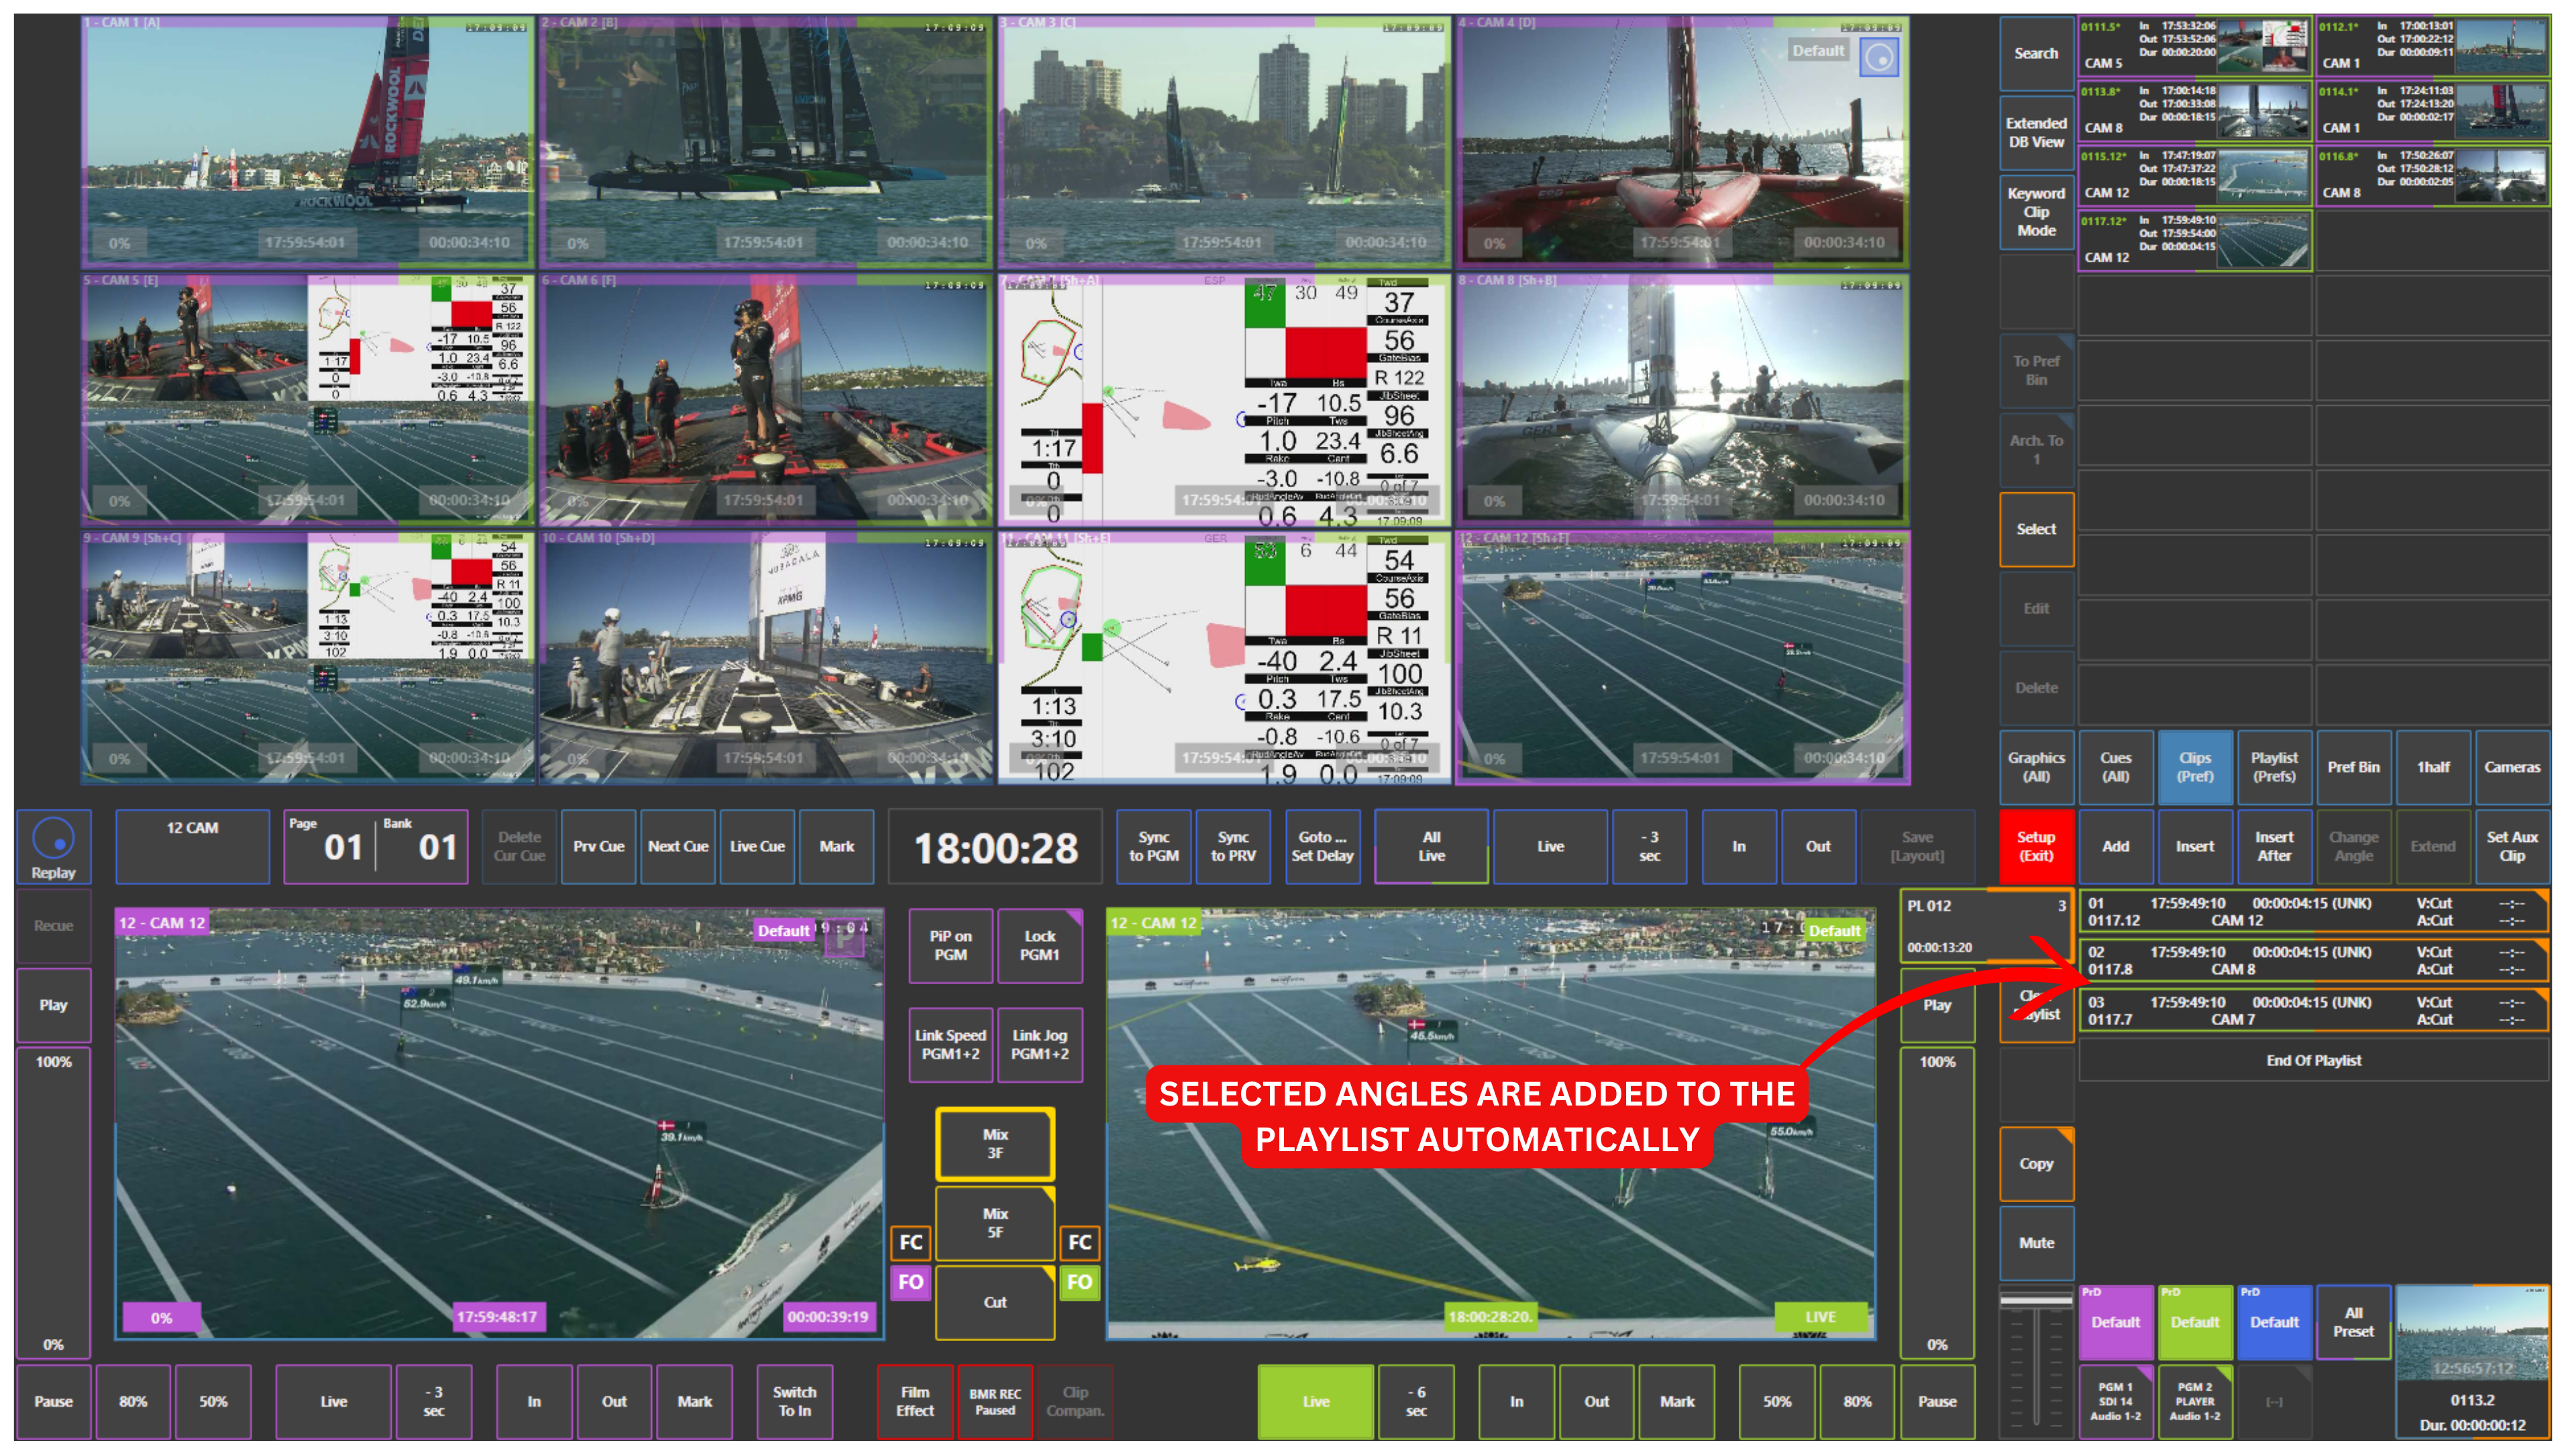Click the PGM 1 SDI 14 Audio 1-2 button
Image resolution: width=2576 pixels, height=1449 pixels.
[2115, 1401]
